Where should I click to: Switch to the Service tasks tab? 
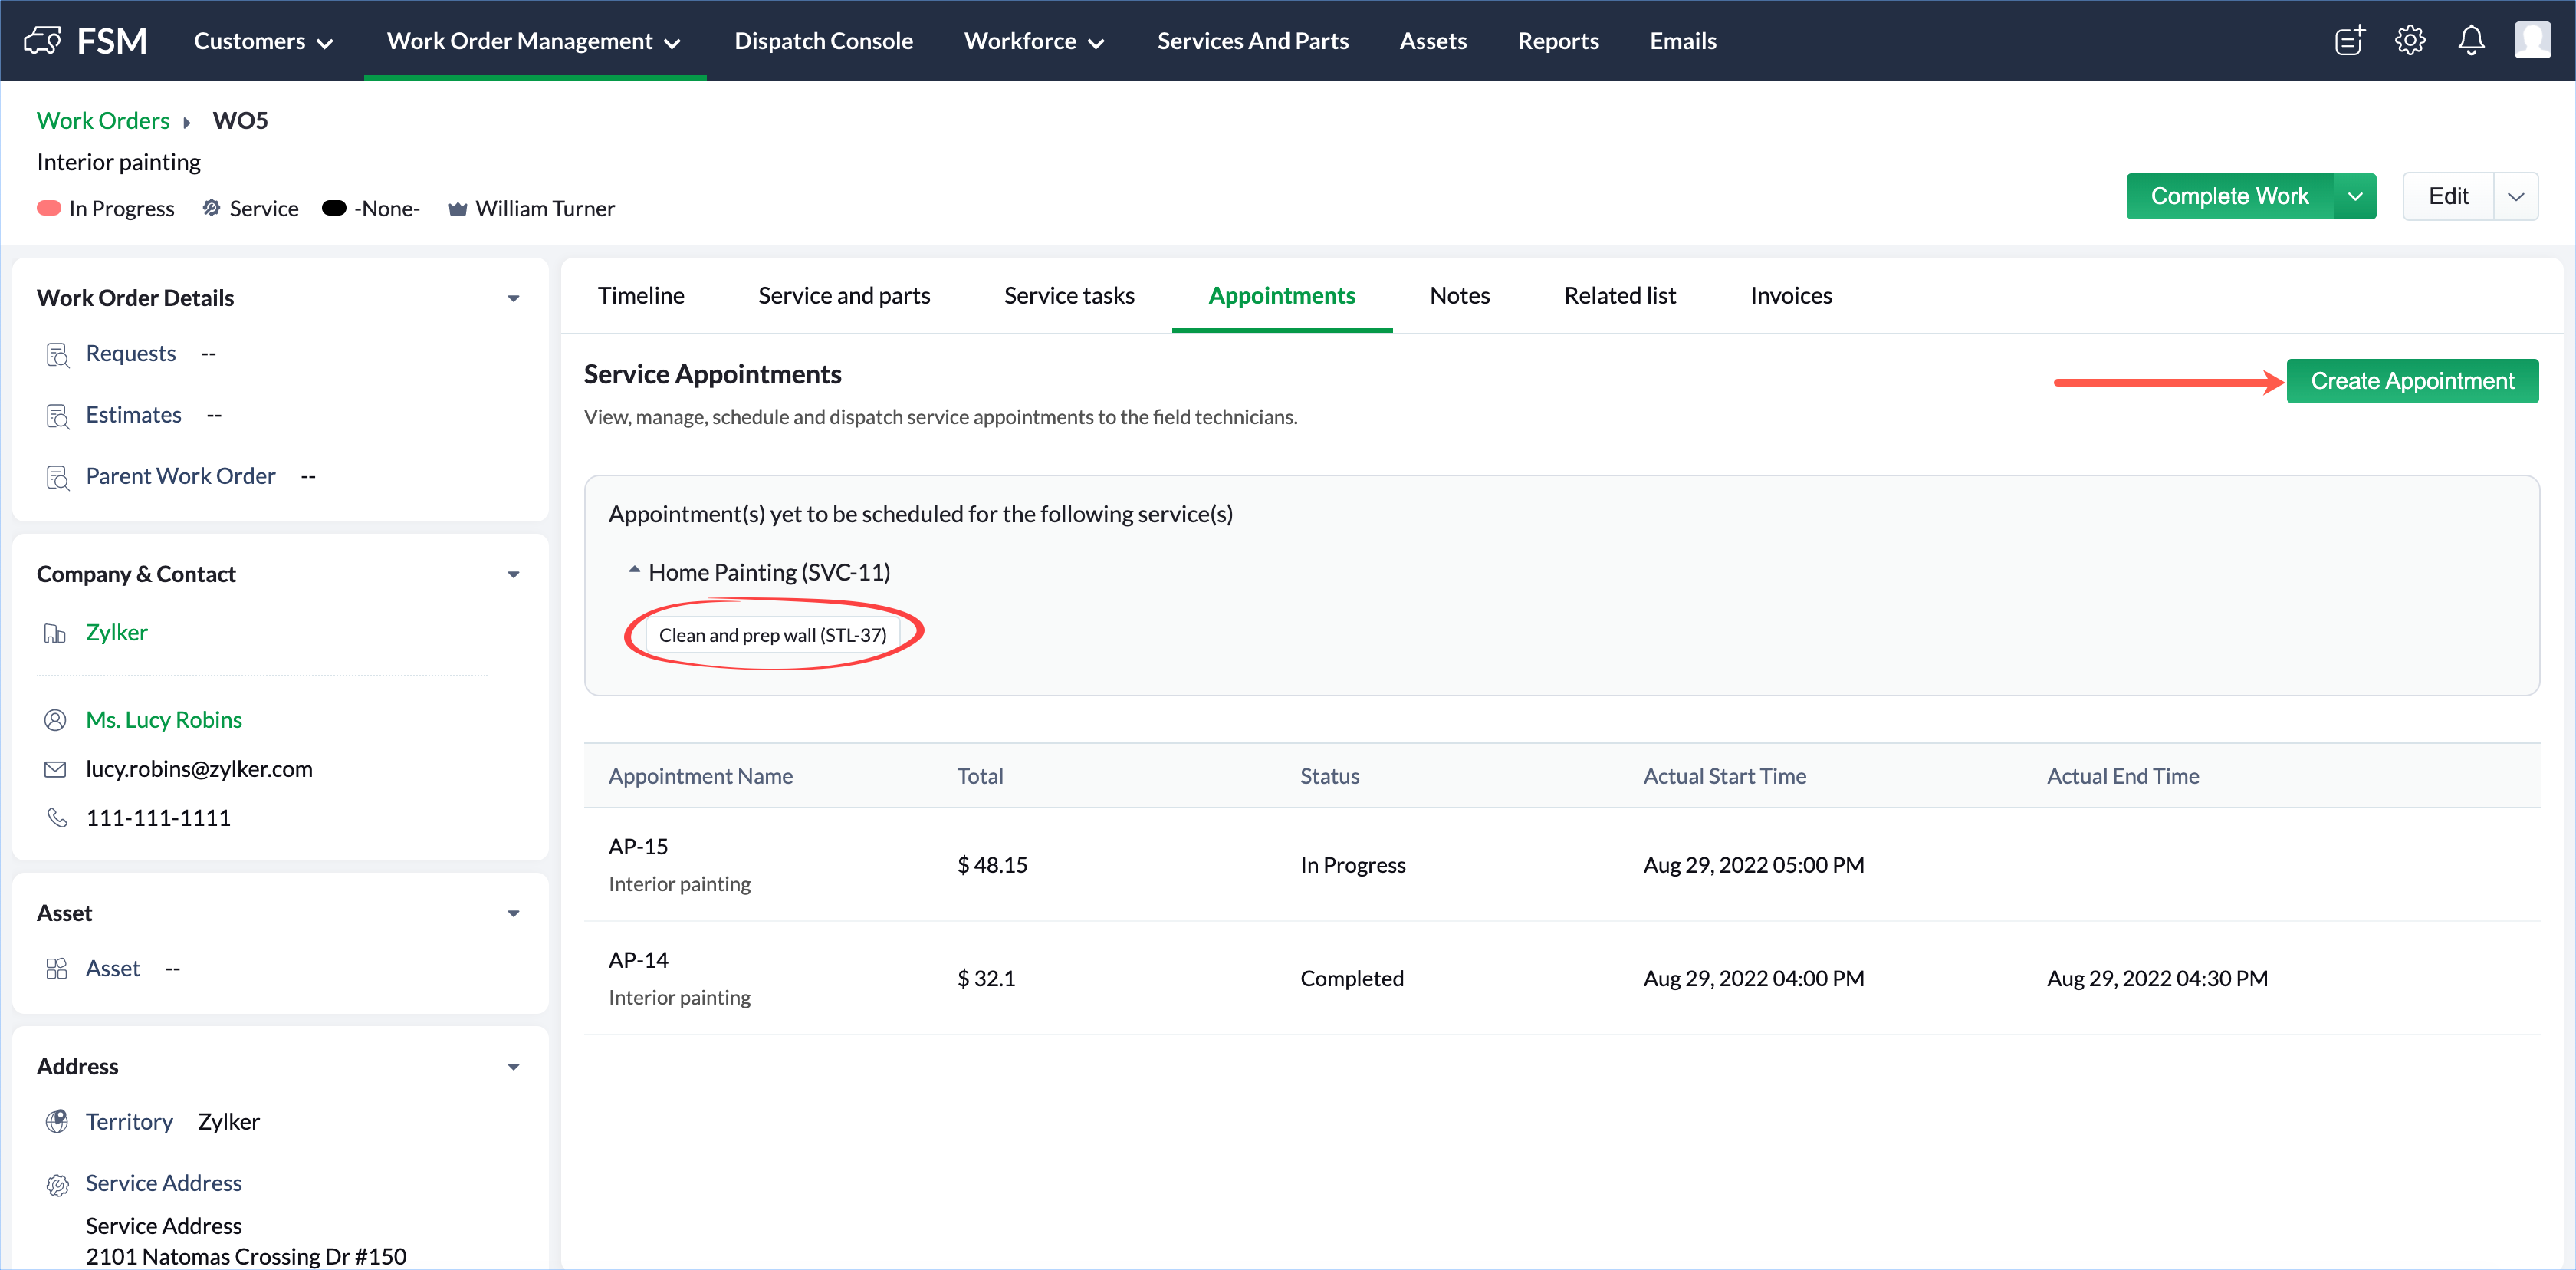tap(1069, 295)
